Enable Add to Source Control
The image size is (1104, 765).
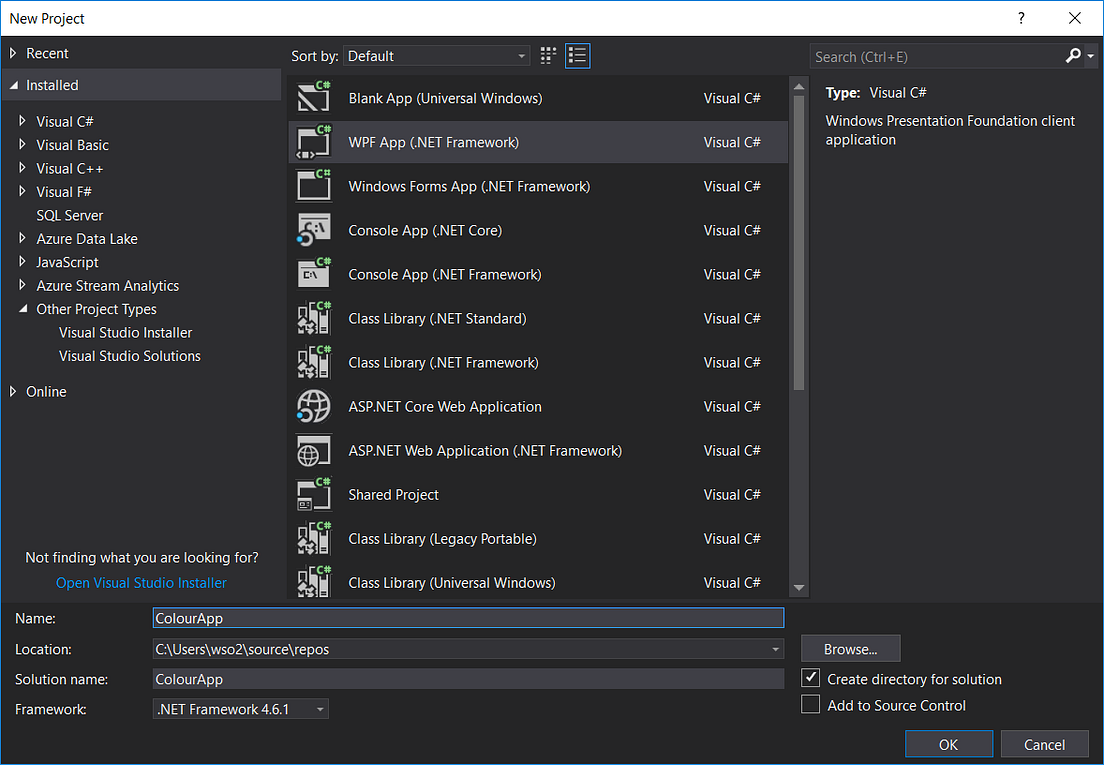[810, 704]
